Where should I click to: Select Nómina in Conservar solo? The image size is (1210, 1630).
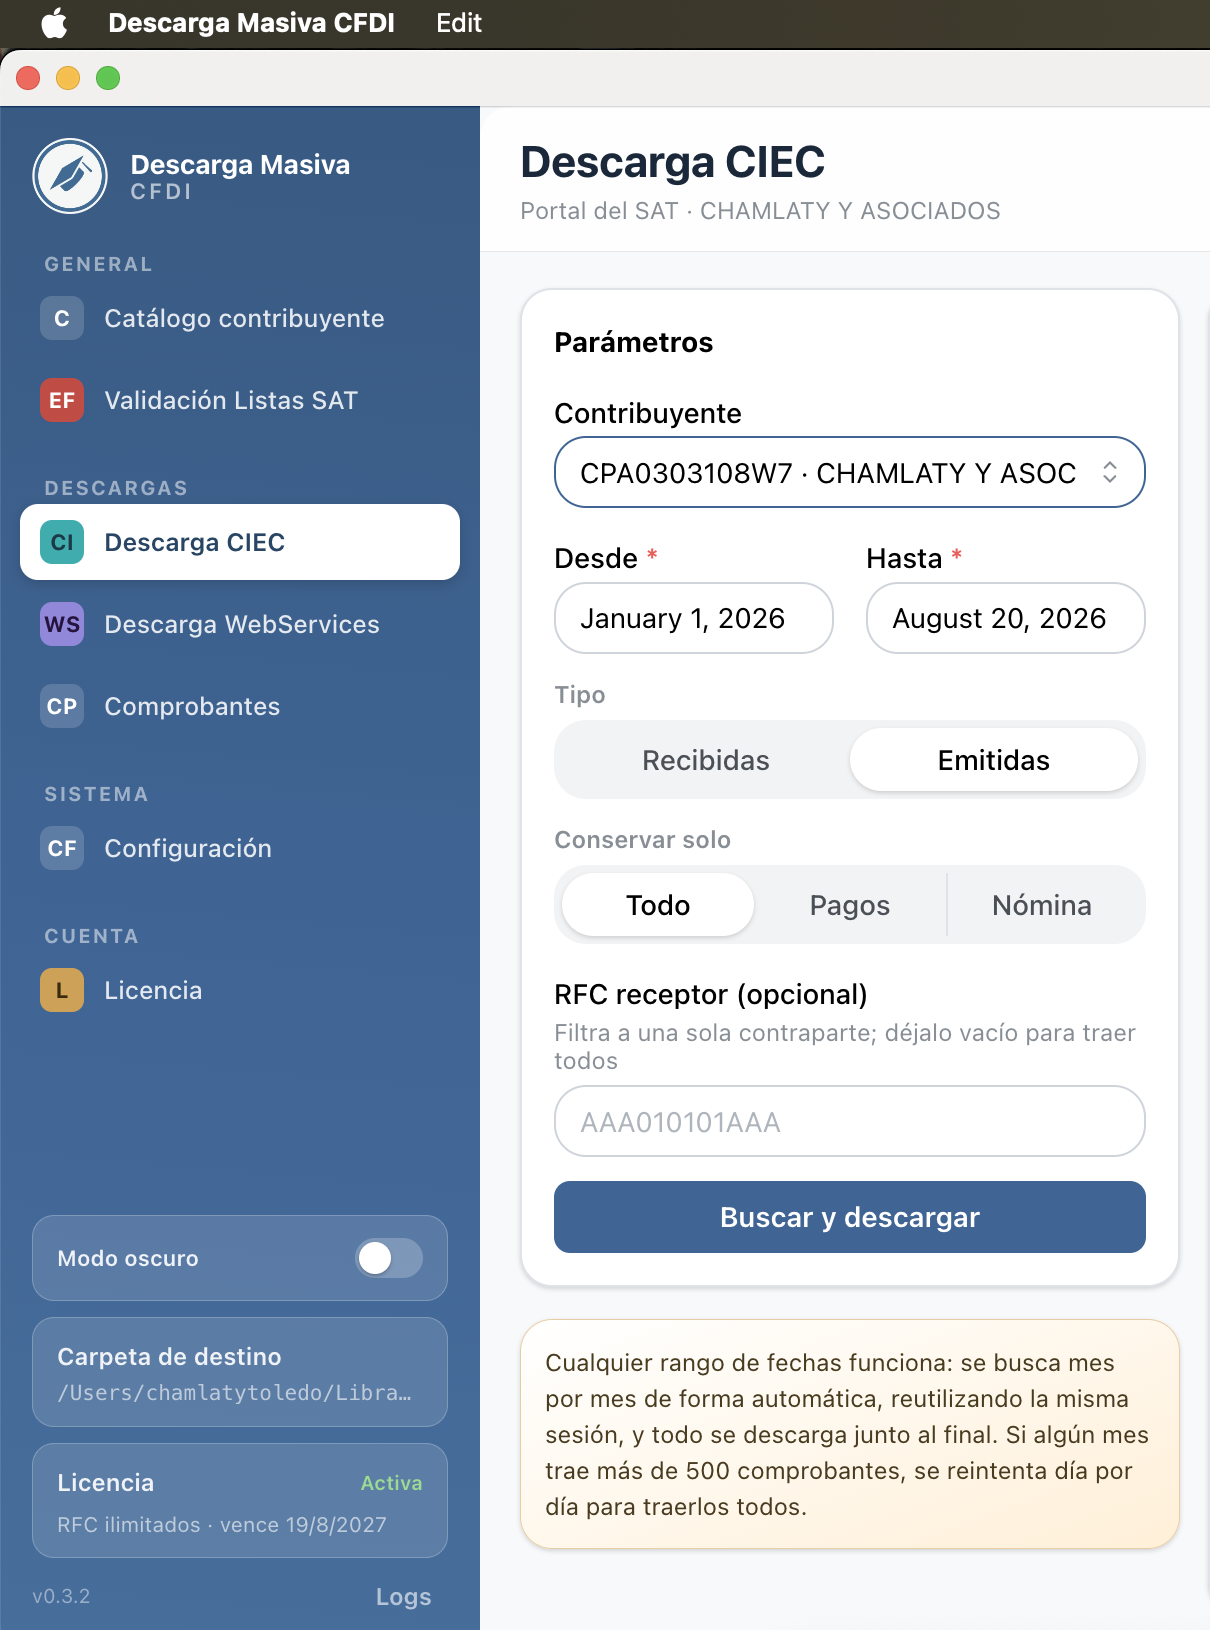pos(1042,905)
